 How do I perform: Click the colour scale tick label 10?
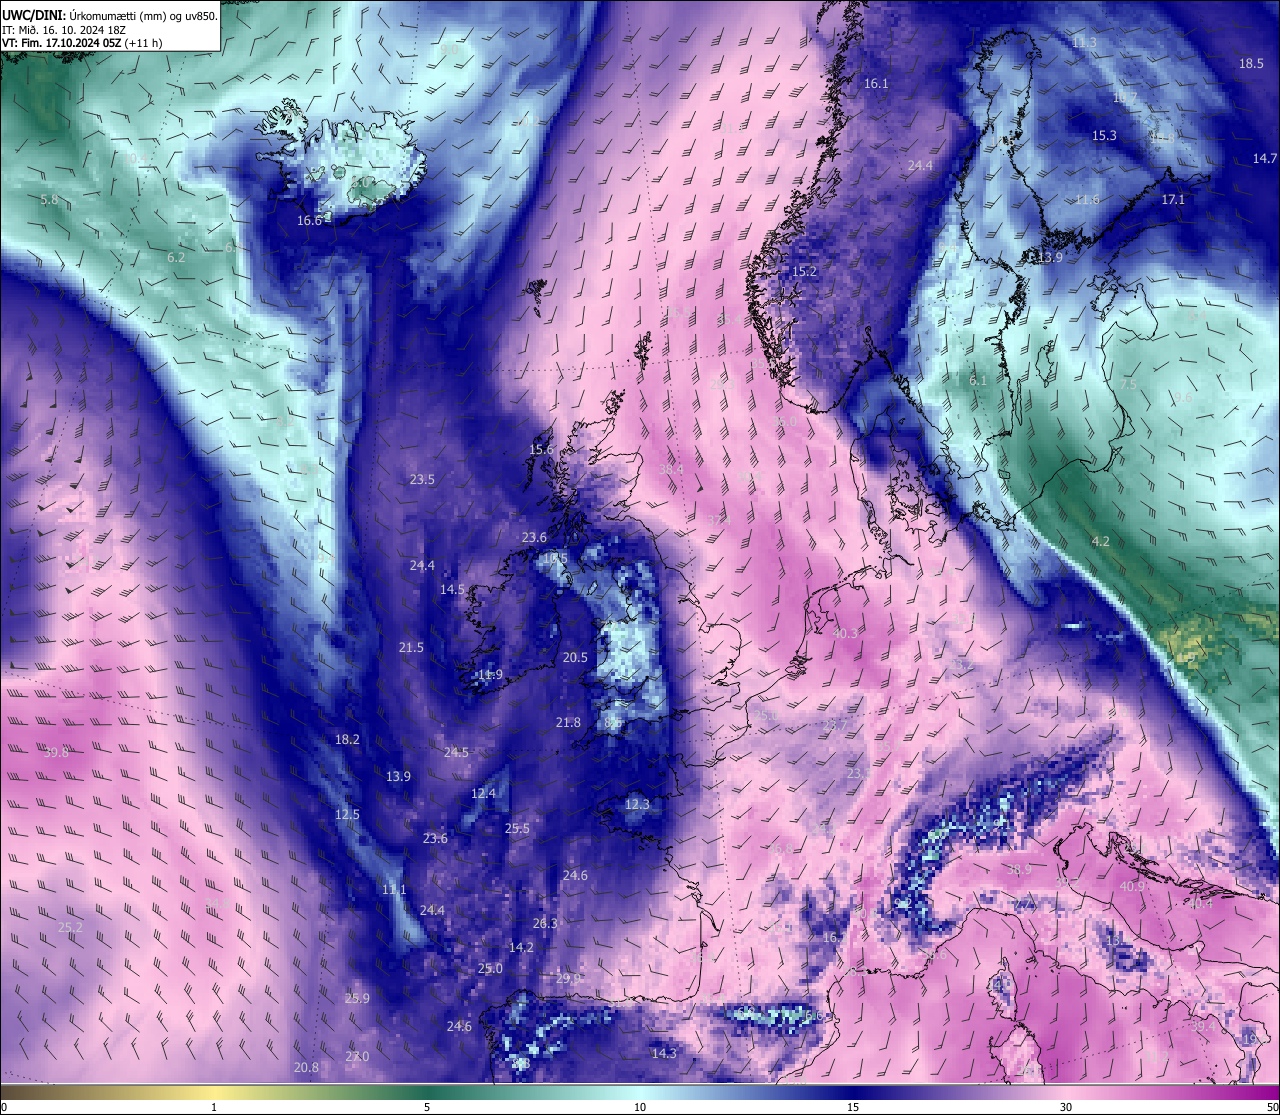click(x=640, y=1107)
